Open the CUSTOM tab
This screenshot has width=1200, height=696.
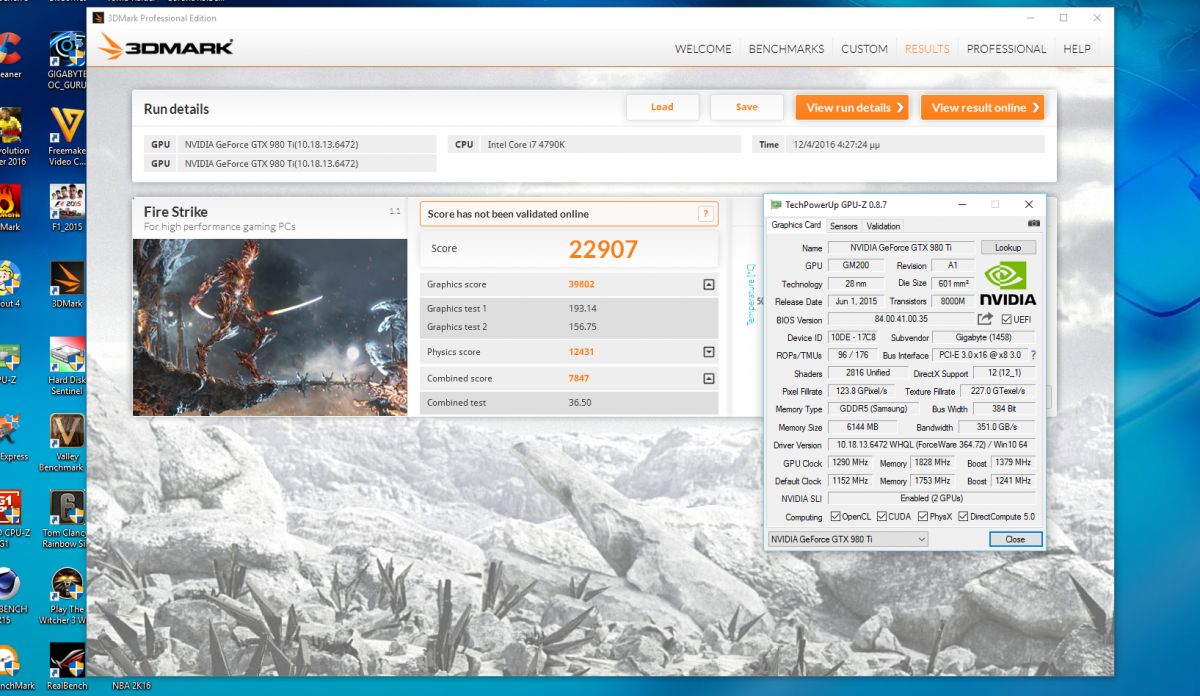click(864, 49)
